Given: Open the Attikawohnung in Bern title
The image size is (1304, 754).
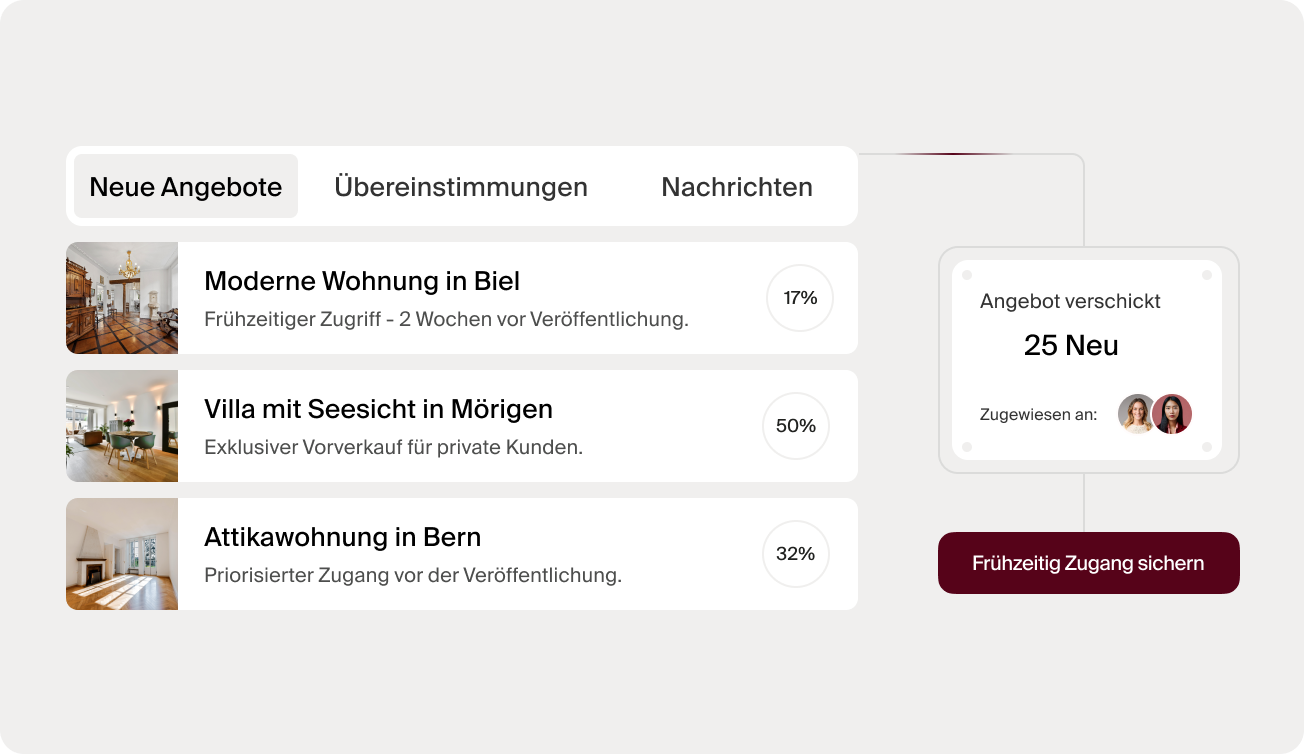Looking at the screenshot, I should [x=342, y=537].
